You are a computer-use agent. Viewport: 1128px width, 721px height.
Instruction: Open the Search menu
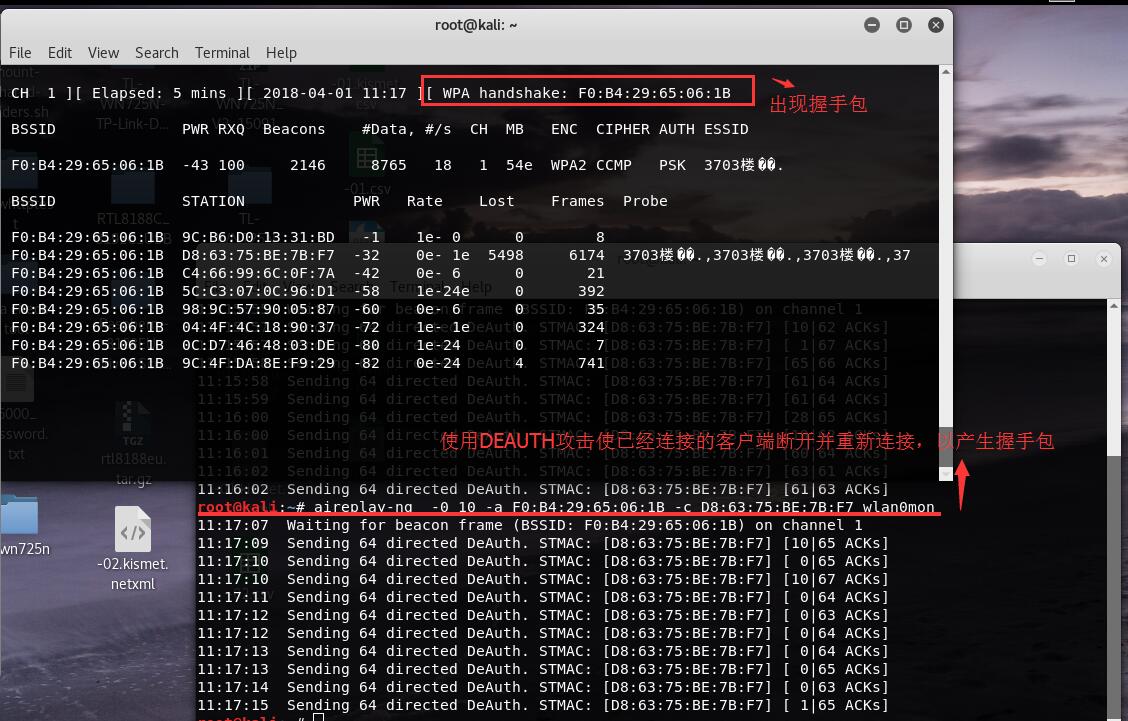(x=157, y=53)
